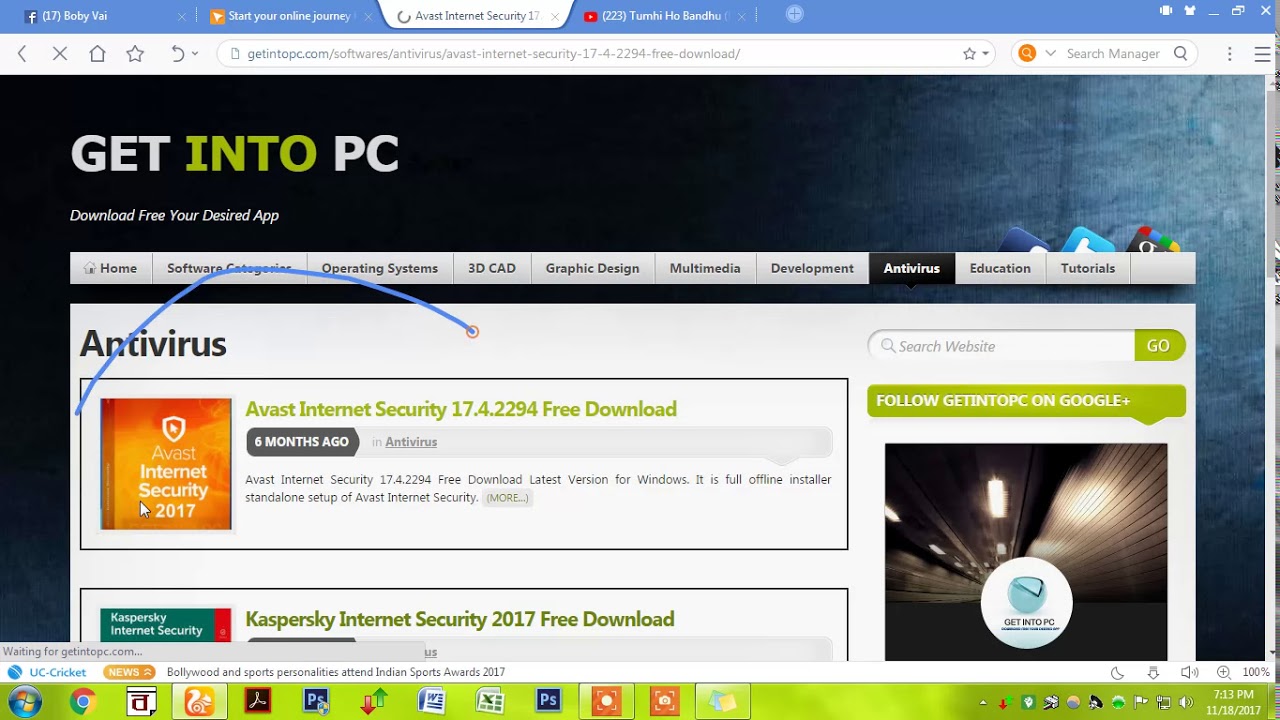The image size is (1280, 720).
Task: Open Adobe Acrobat from the taskbar
Action: click(258, 702)
